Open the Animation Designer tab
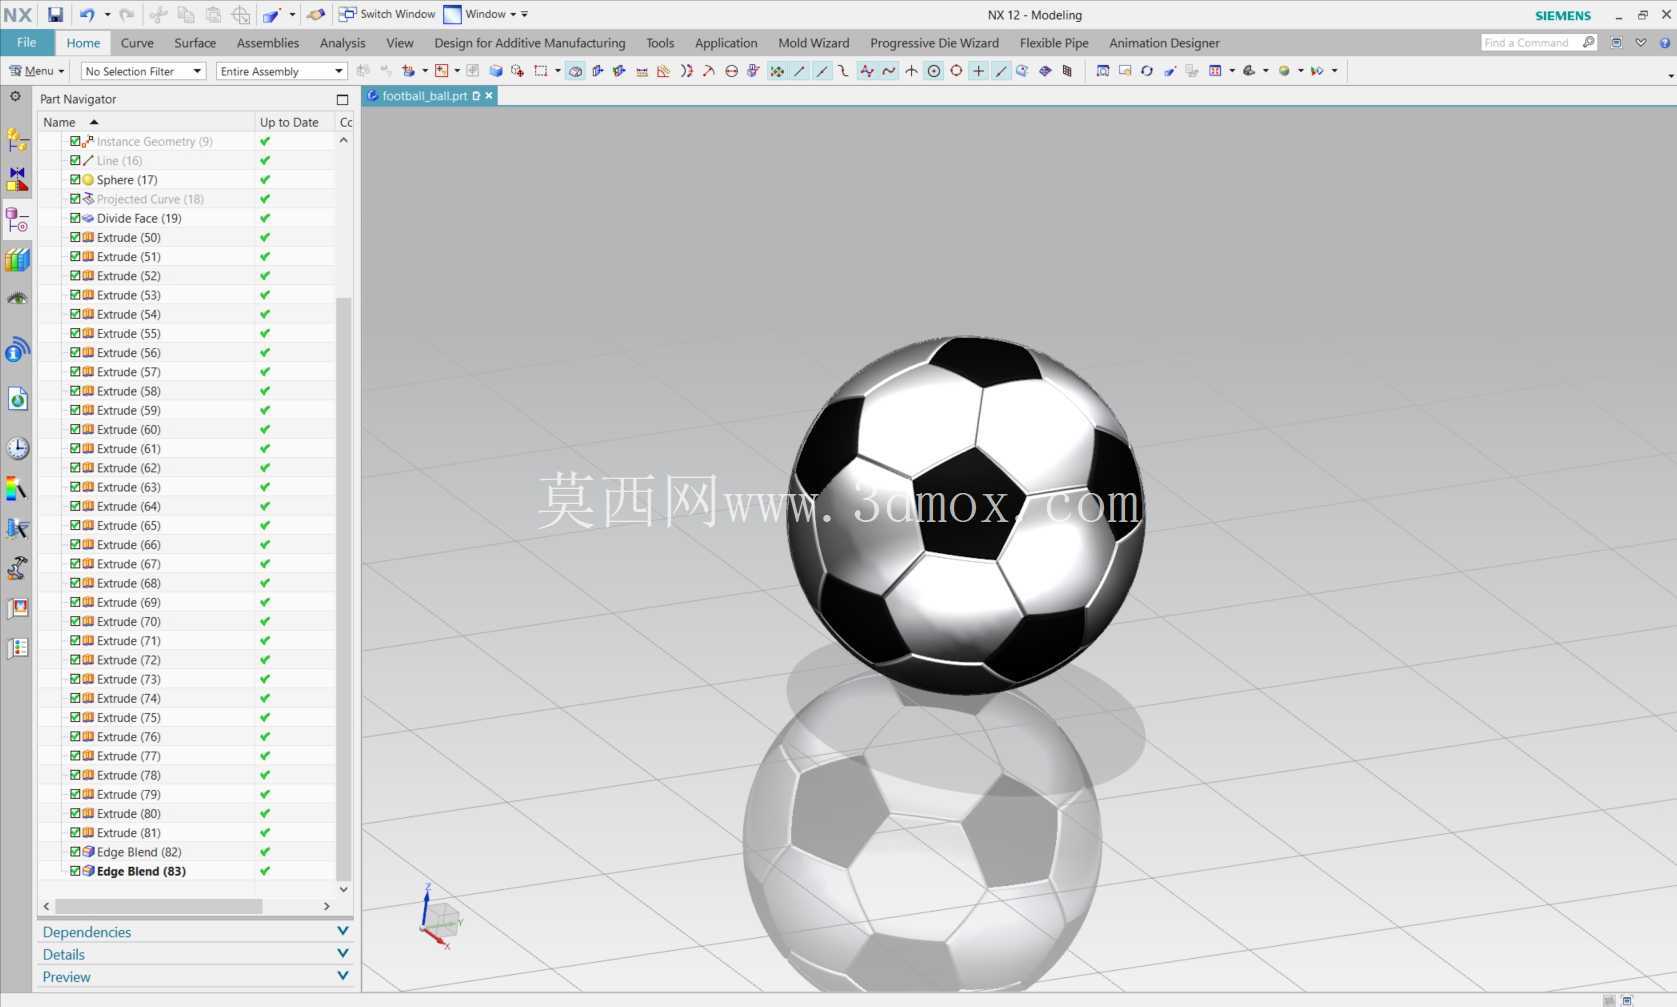Image resolution: width=1677 pixels, height=1007 pixels. (1164, 43)
